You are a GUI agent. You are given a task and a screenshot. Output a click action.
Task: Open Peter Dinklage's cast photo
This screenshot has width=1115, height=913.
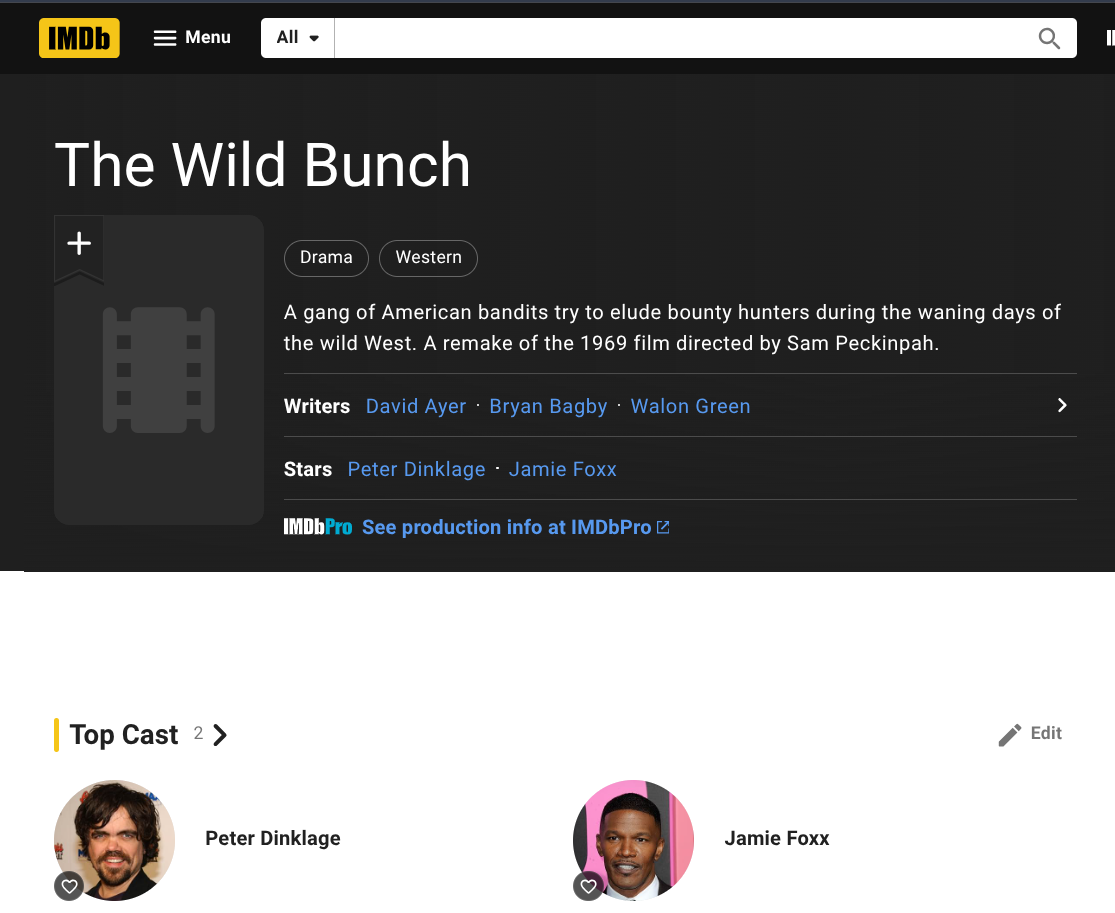[x=114, y=840]
